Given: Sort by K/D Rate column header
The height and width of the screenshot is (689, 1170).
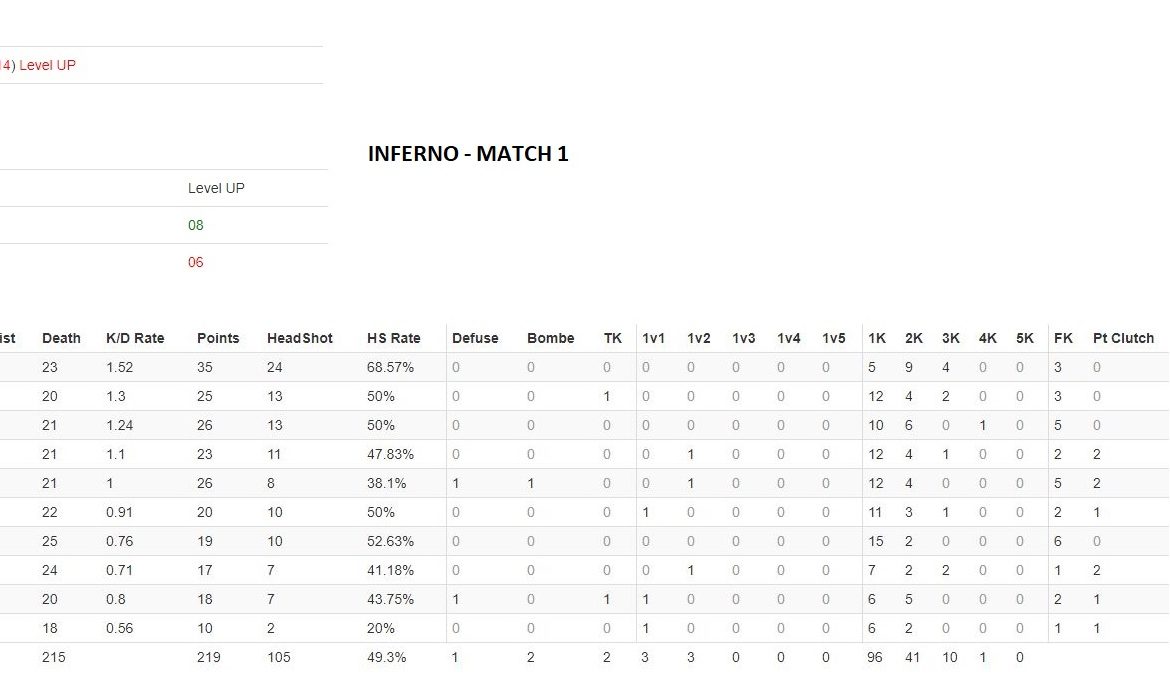Looking at the screenshot, I should point(135,338).
